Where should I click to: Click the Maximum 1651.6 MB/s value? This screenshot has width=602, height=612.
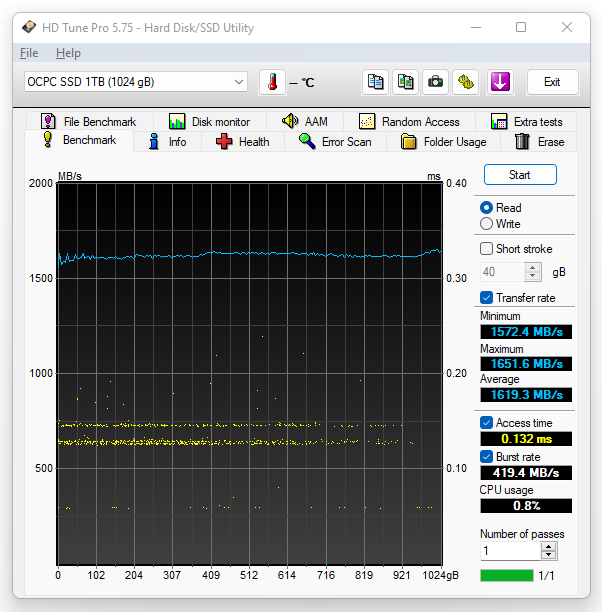526,364
